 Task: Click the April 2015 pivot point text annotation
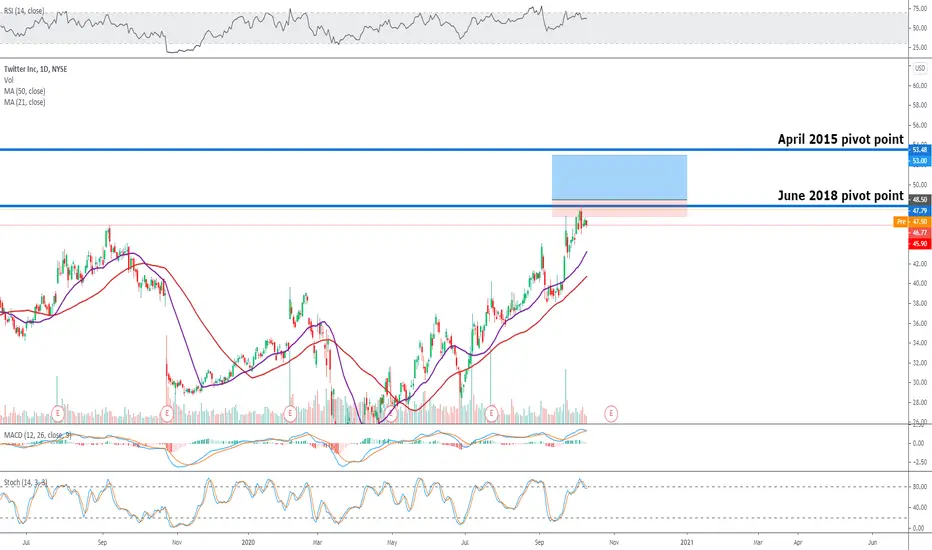coord(840,139)
